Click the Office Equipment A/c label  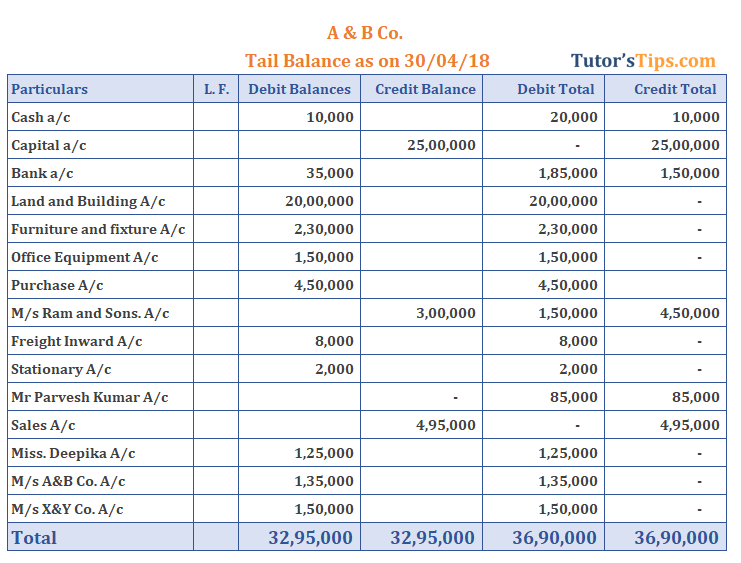[85, 257]
